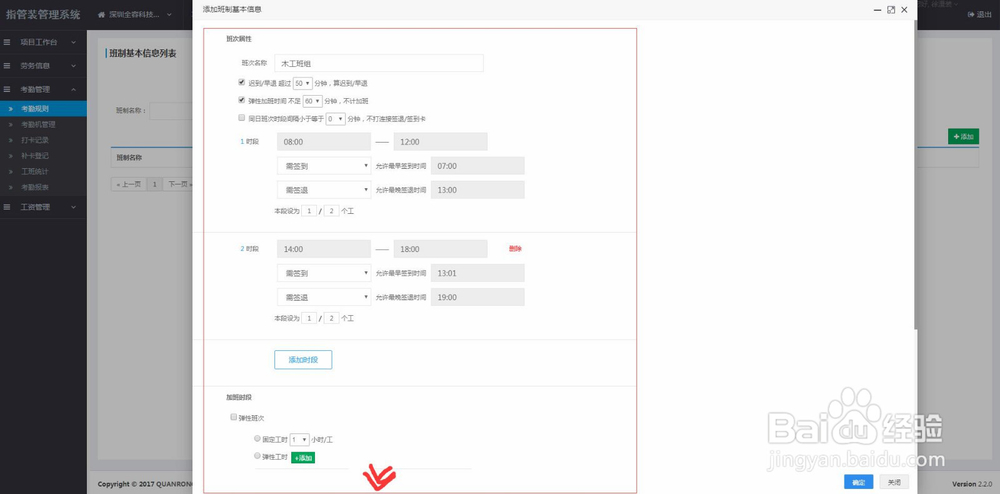
Task: Click the hamburger icon beside 项目工作台
Action: coord(7,42)
